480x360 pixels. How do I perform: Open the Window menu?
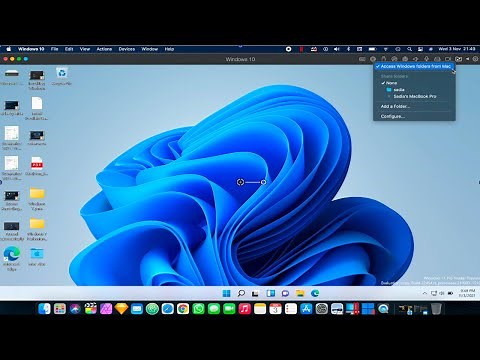[x=149, y=49]
